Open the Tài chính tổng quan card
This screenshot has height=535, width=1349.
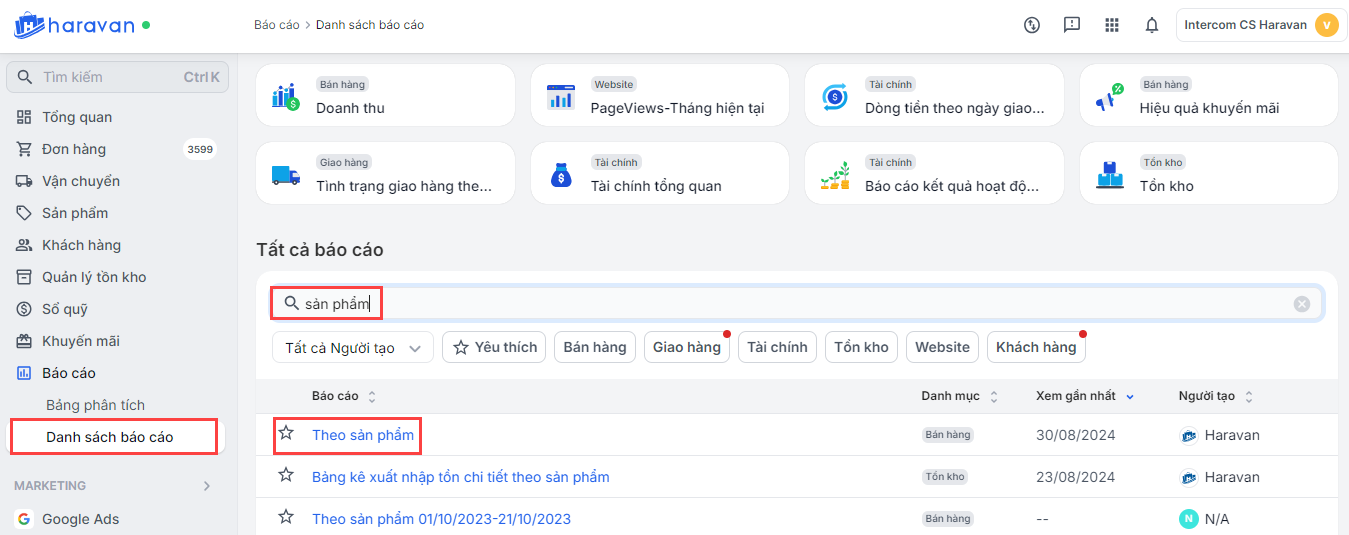pyautogui.click(x=659, y=174)
